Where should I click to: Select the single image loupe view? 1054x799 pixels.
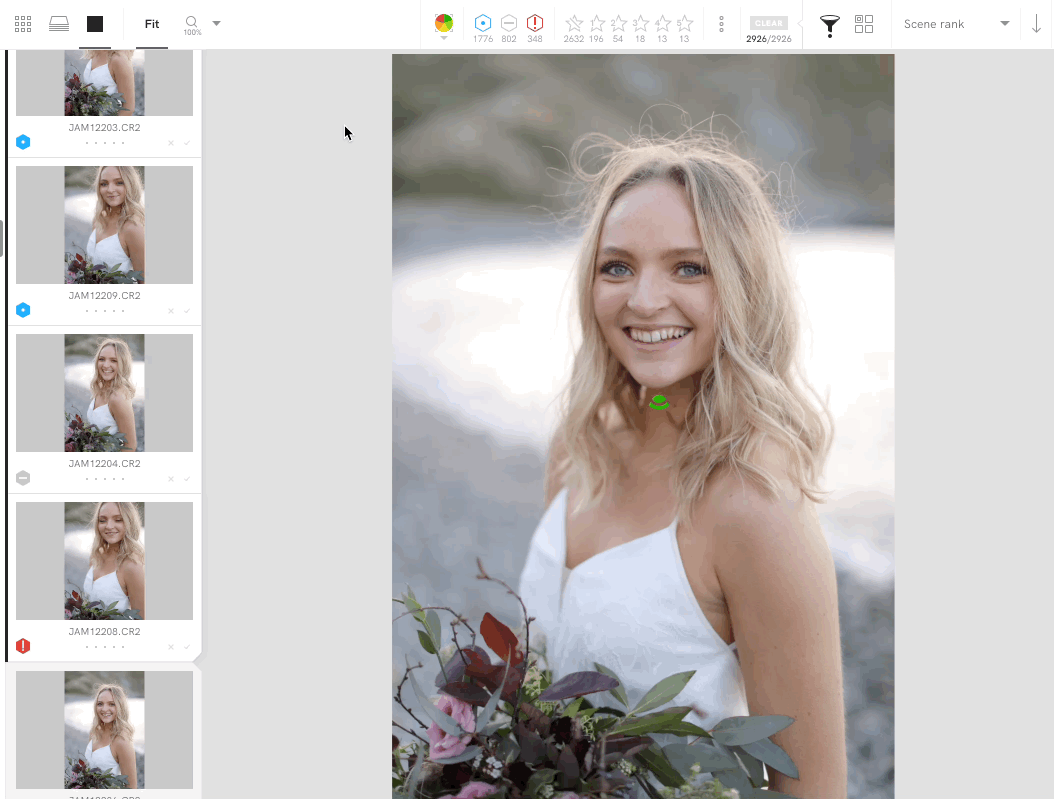(x=95, y=24)
